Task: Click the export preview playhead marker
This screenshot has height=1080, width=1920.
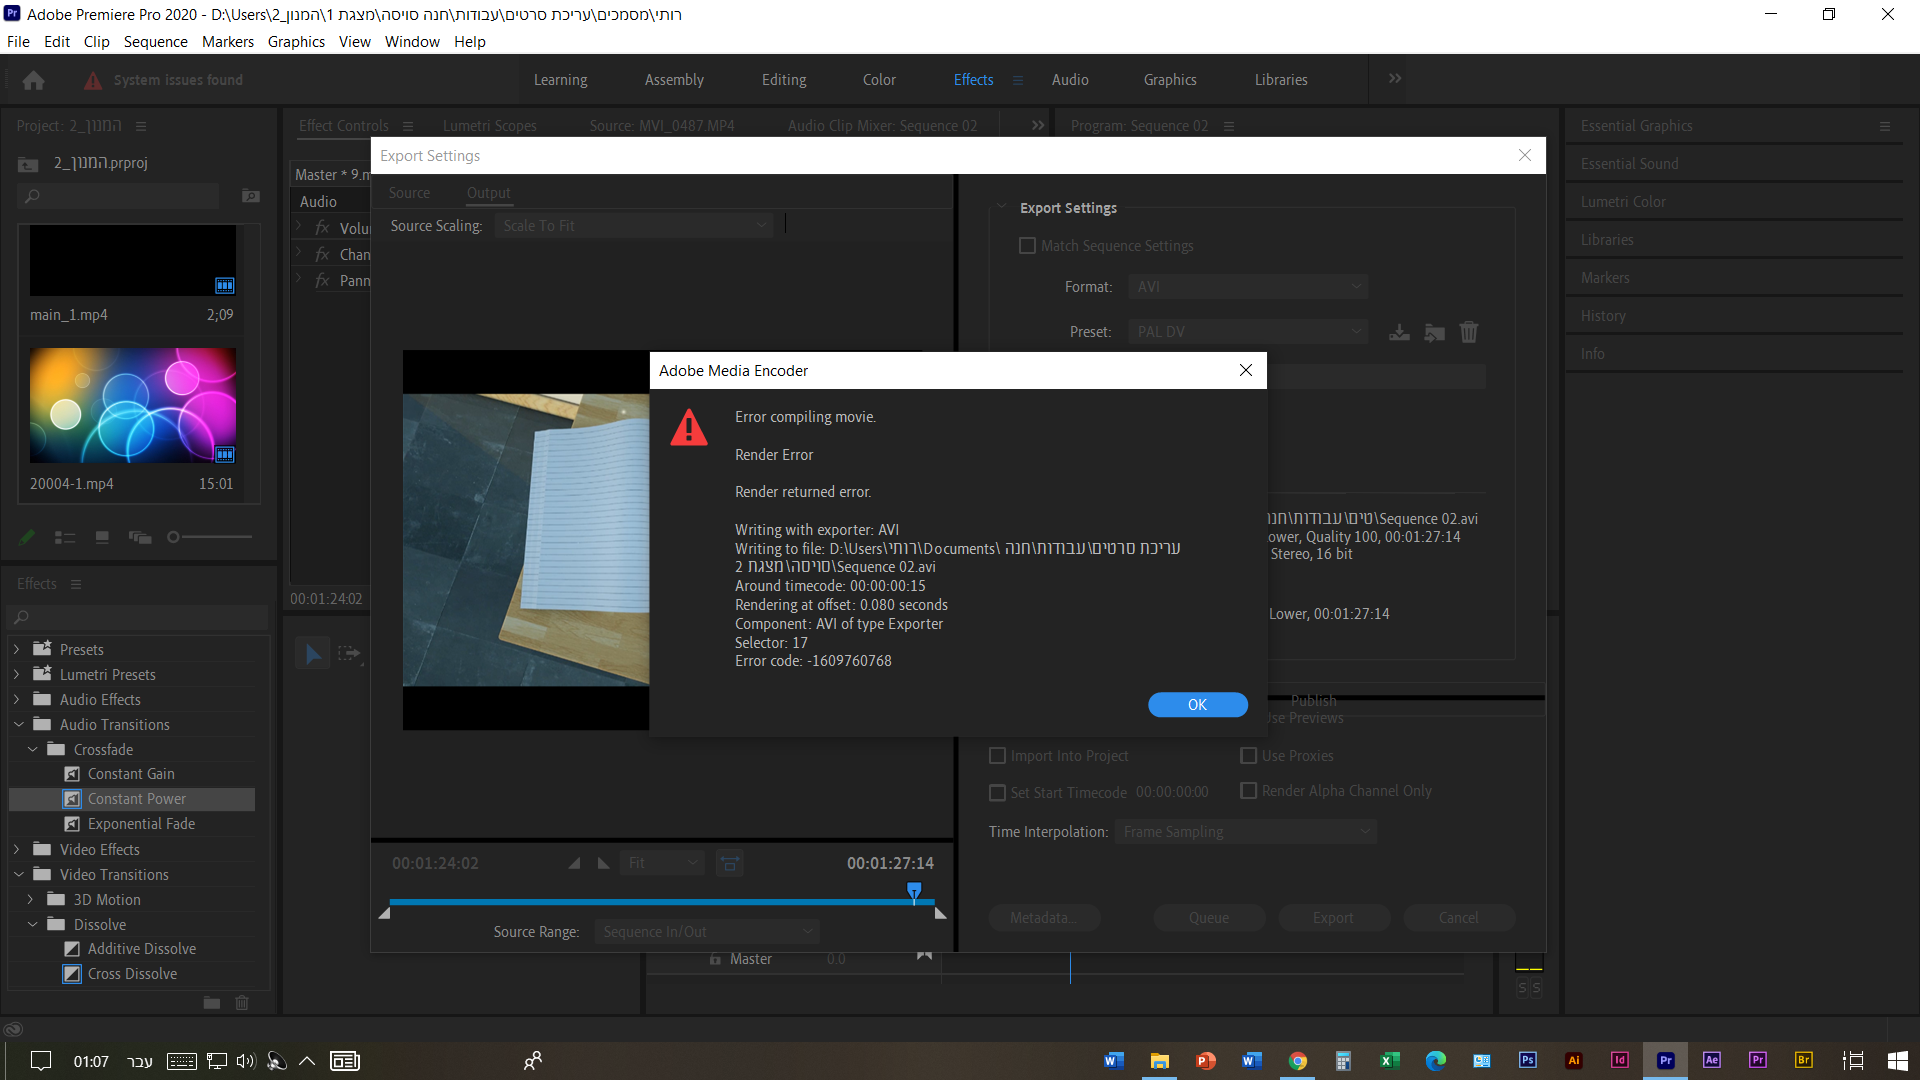Action: (x=914, y=889)
